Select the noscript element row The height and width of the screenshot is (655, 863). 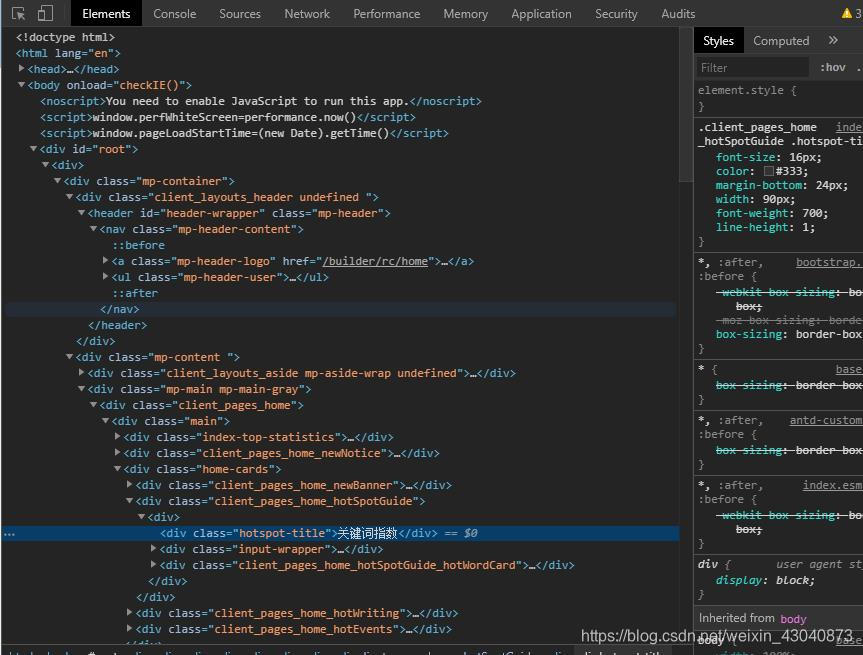[260, 101]
